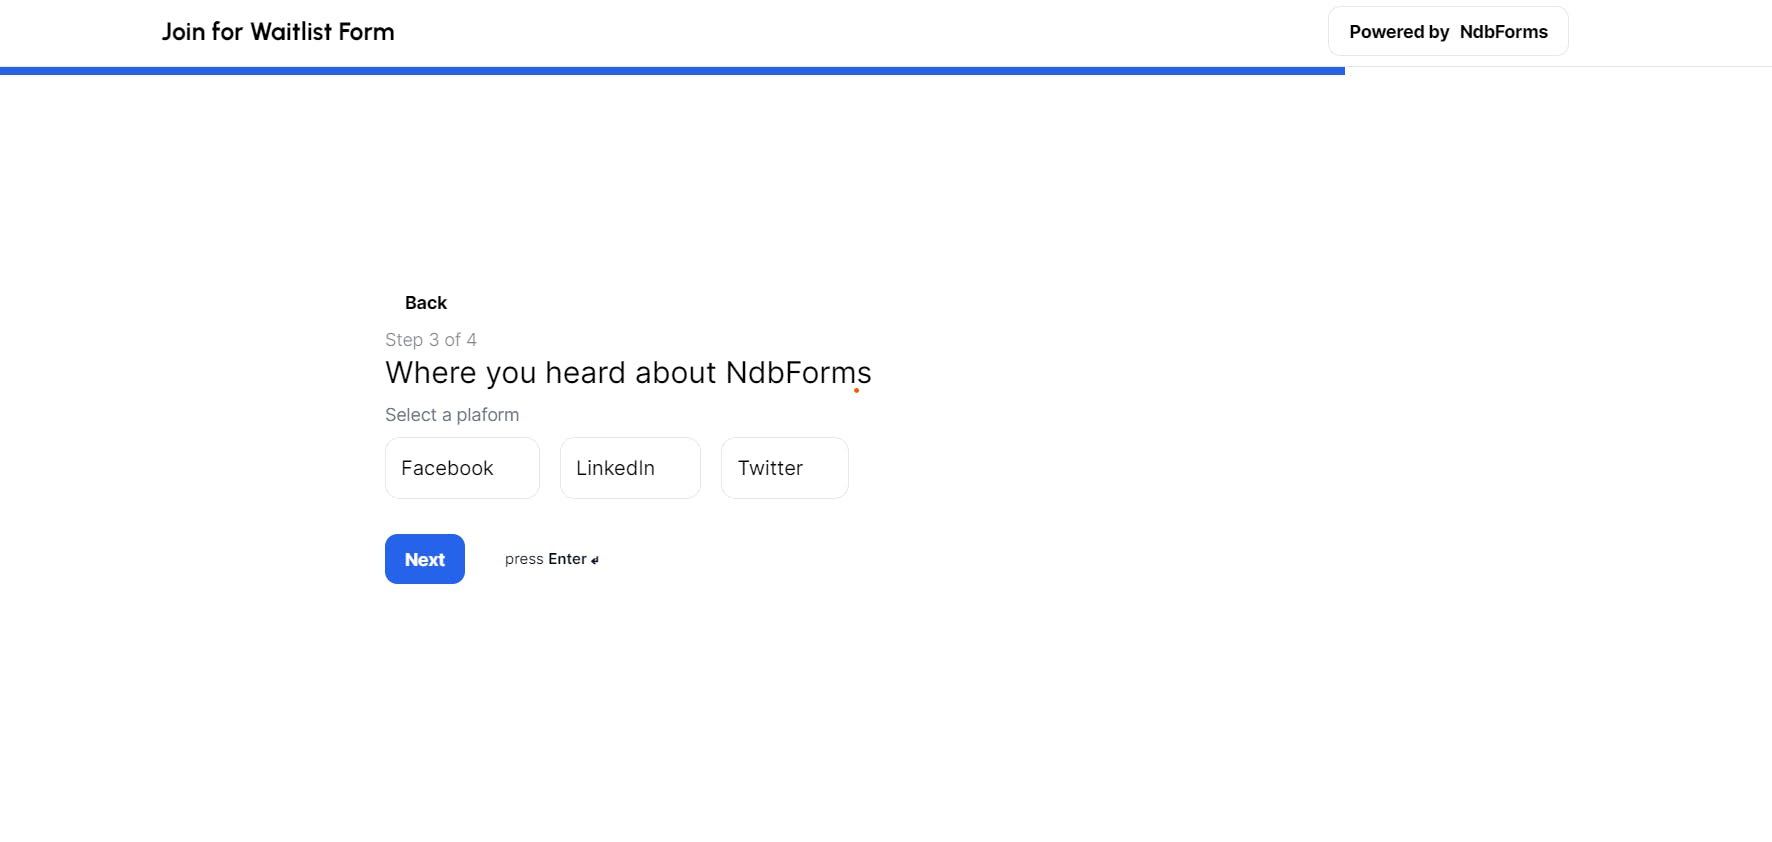Screen dimensions: 1772x842
Task: Click the 'Join for Waitlist Form' title
Action: tap(278, 32)
